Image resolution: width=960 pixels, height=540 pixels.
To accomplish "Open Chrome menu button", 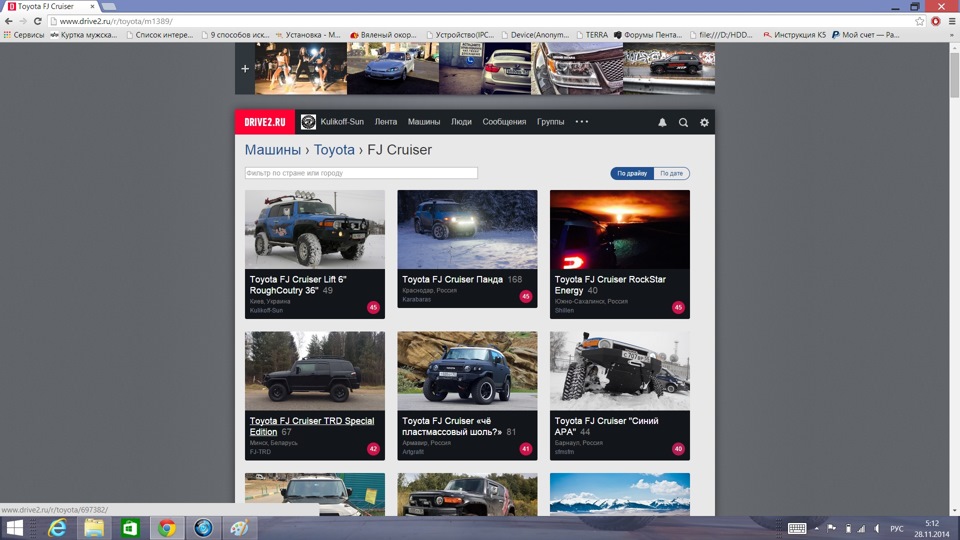I will (952, 21).
